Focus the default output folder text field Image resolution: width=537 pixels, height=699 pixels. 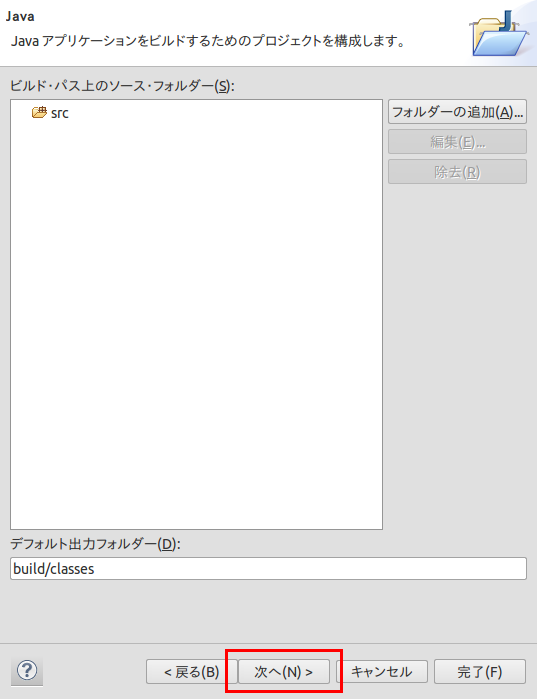pyautogui.click(x=268, y=568)
